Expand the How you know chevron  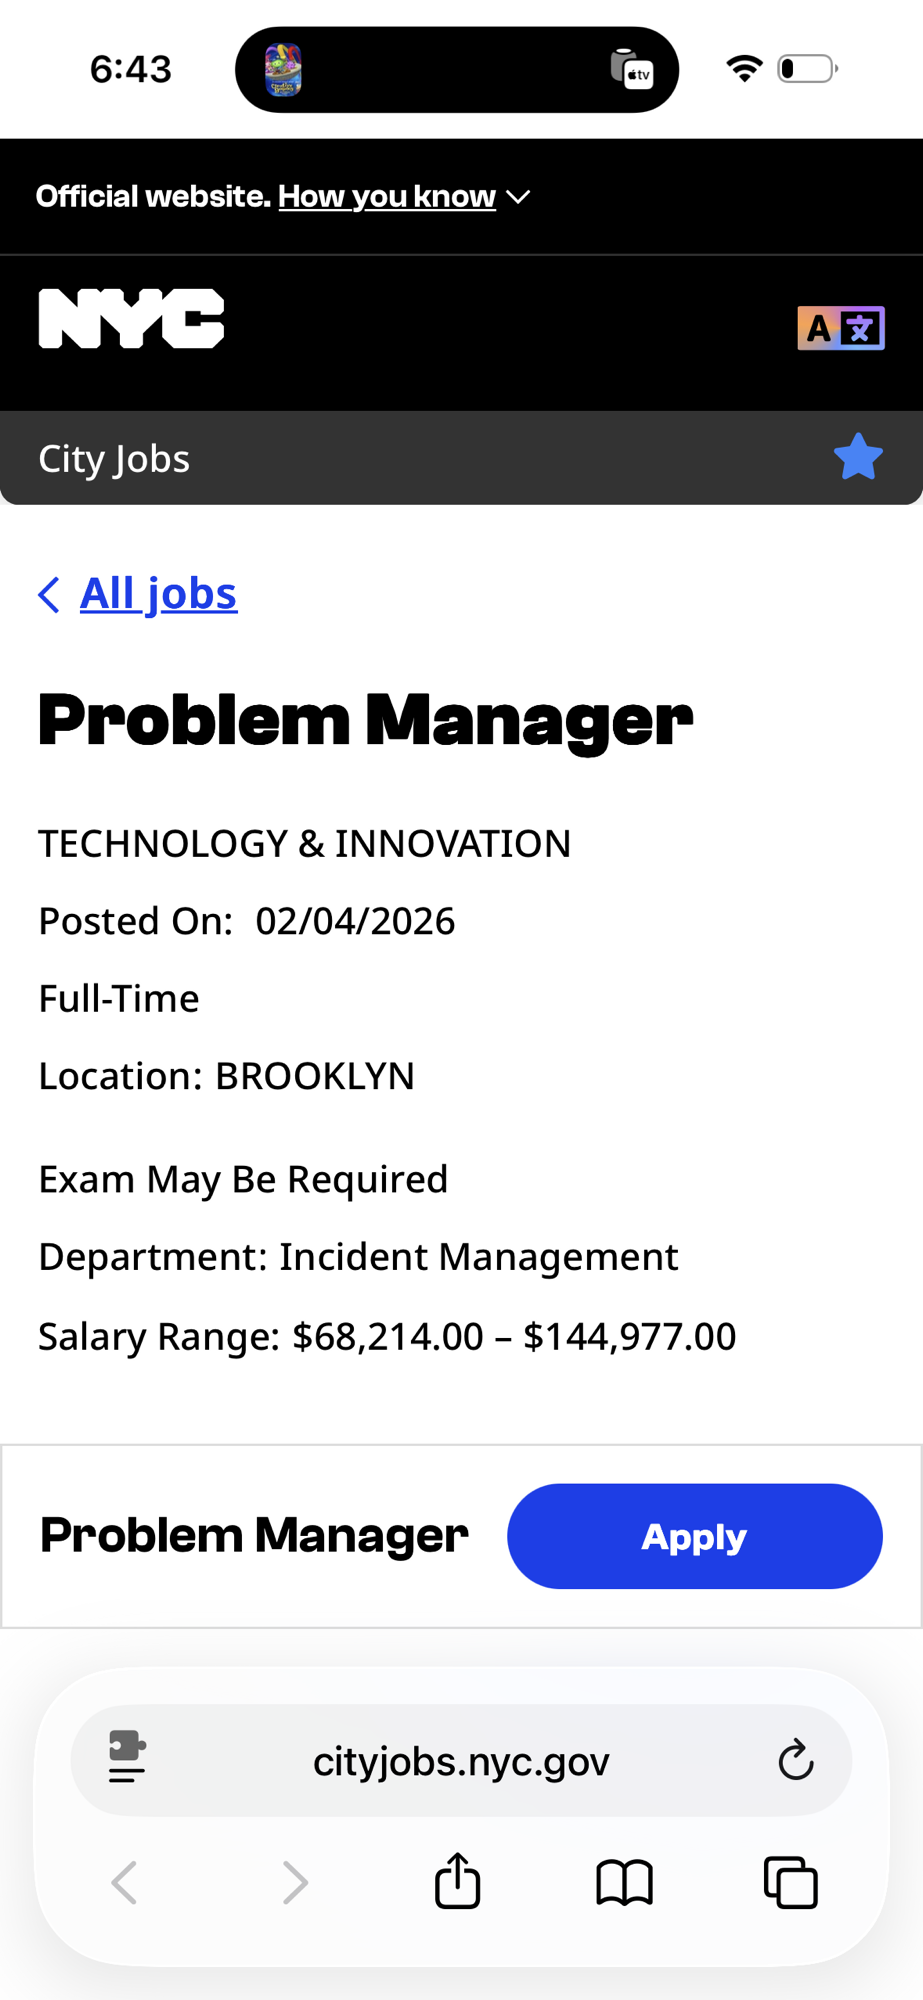(x=518, y=197)
